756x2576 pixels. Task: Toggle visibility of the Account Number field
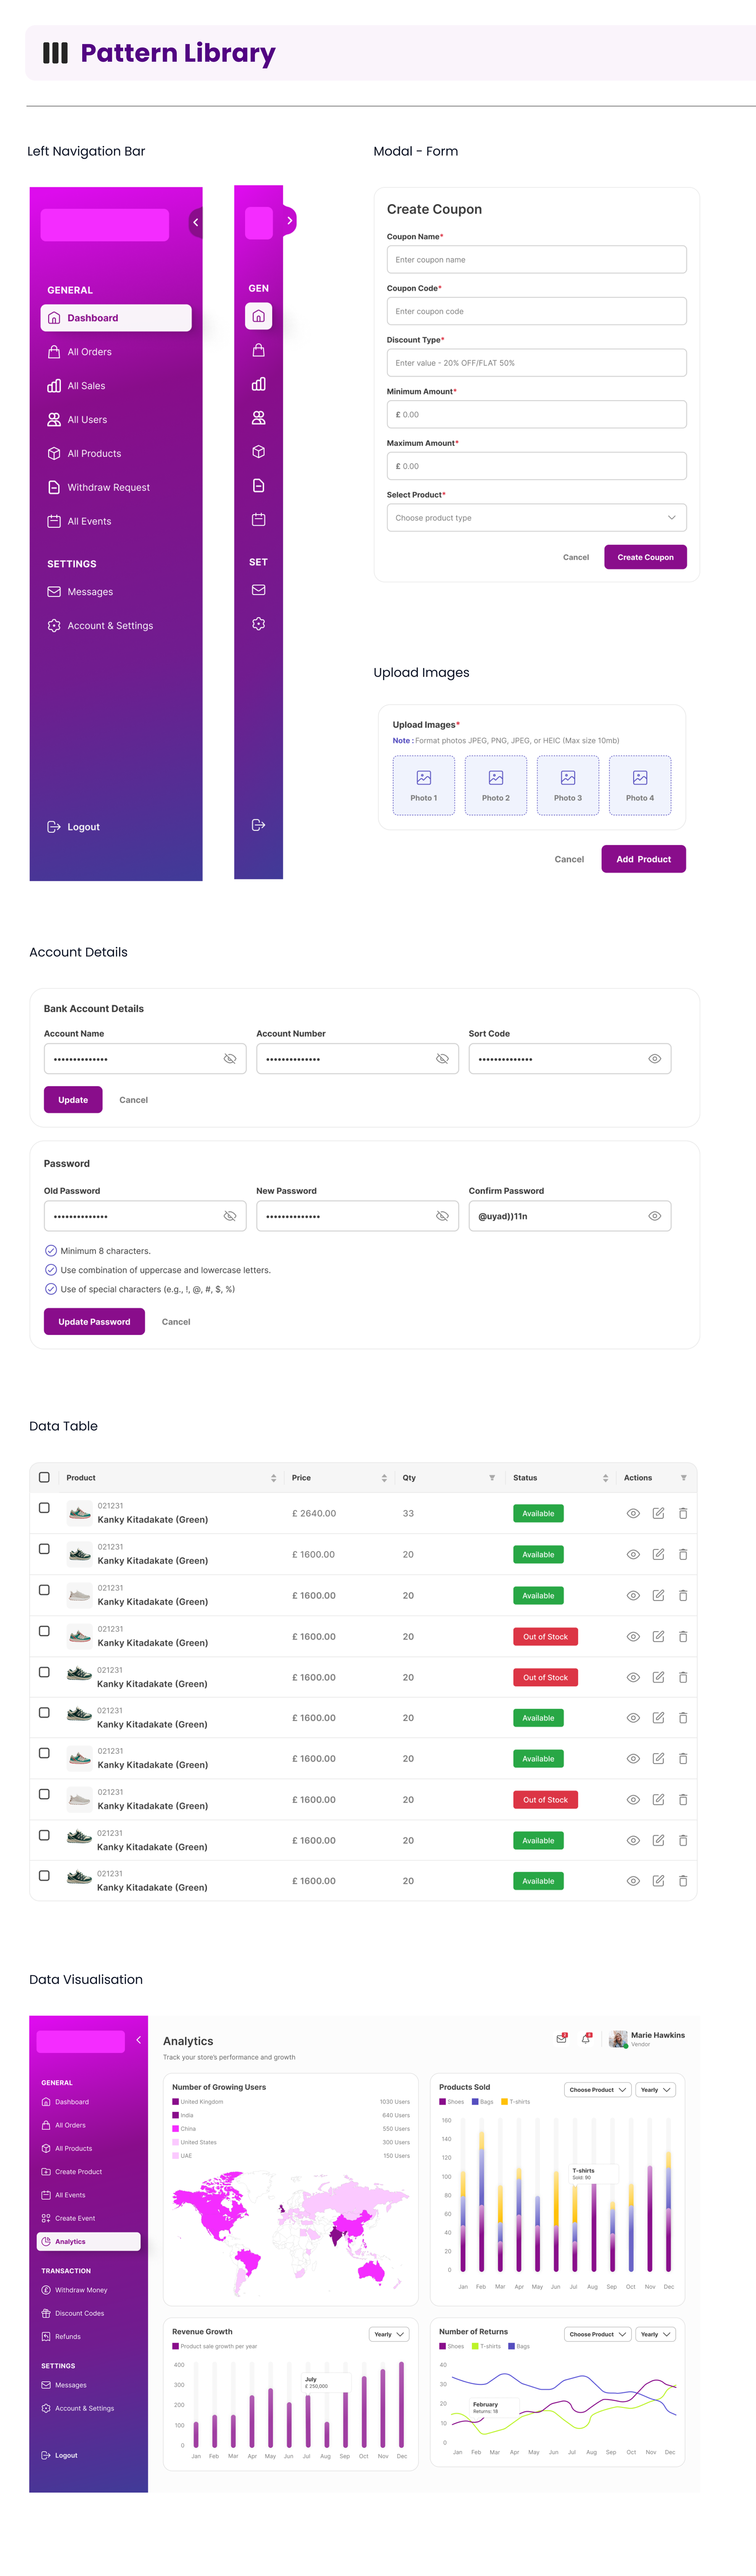click(x=442, y=1059)
